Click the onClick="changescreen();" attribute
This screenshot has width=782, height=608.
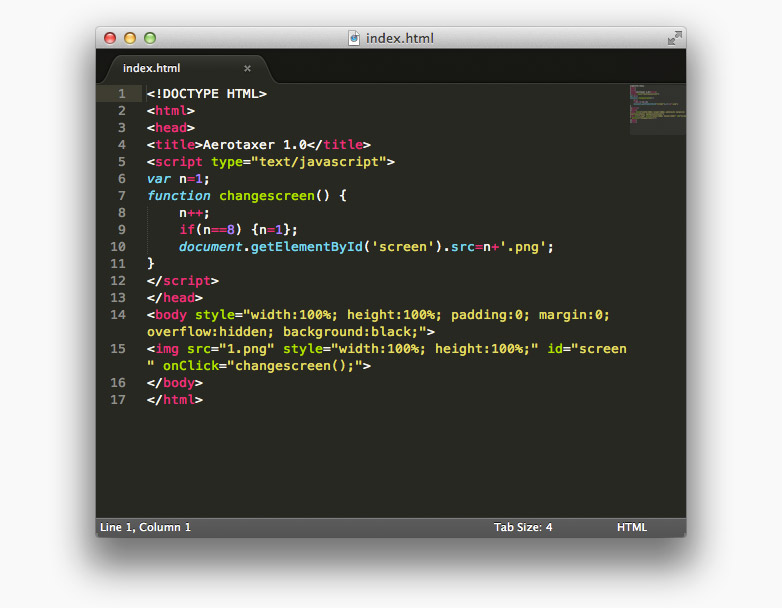tap(262, 366)
